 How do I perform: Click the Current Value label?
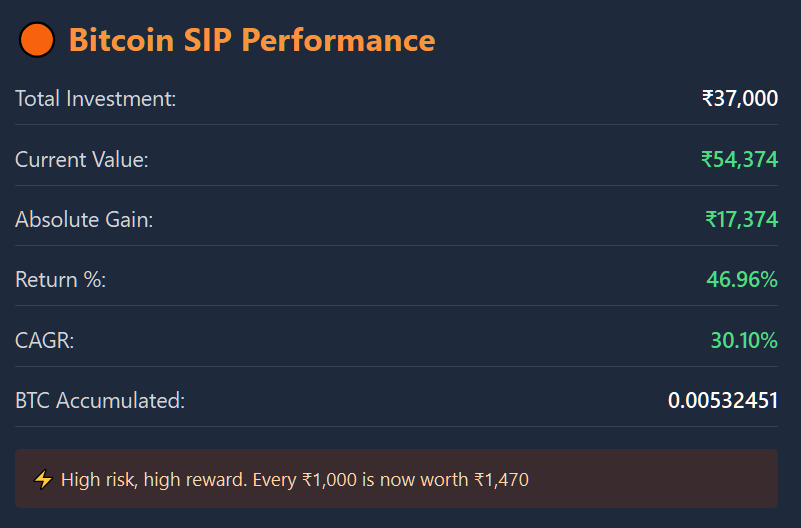click(x=82, y=159)
